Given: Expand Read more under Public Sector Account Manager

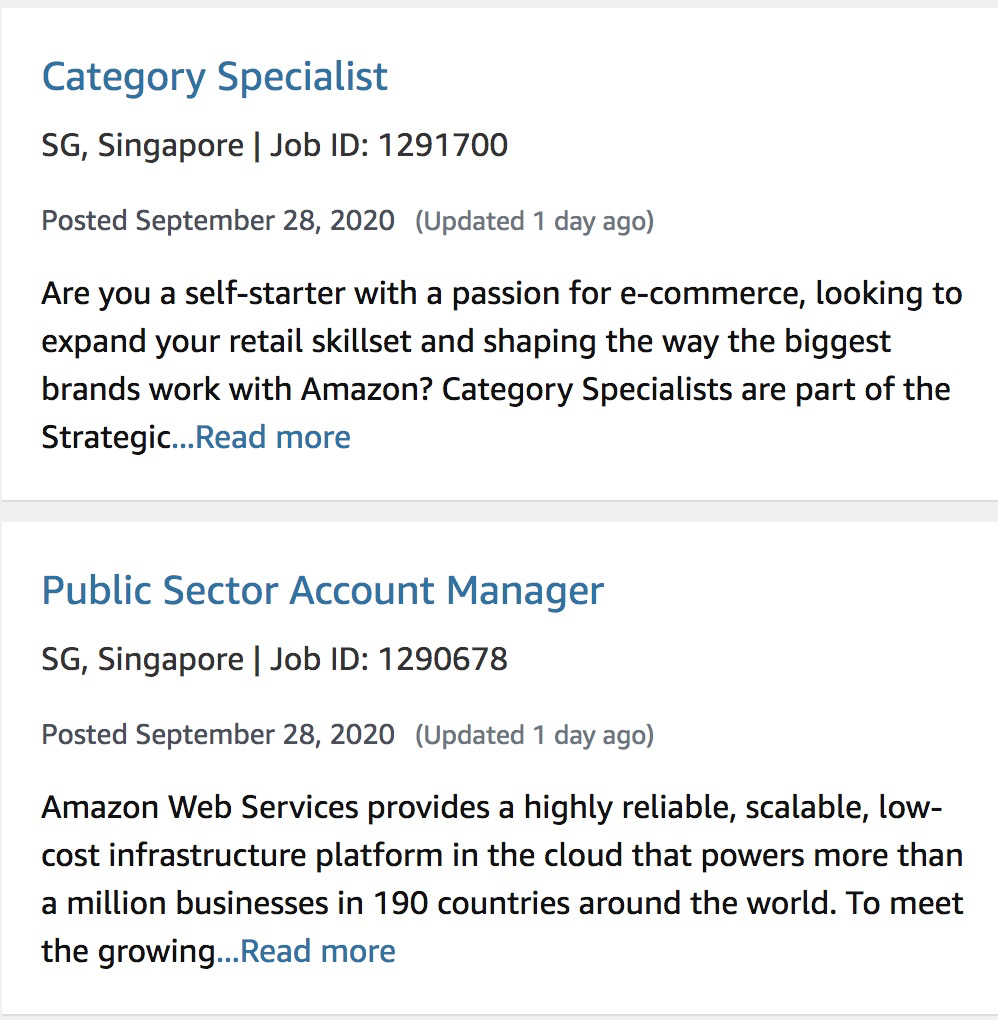Looking at the screenshot, I should pos(317,951).
